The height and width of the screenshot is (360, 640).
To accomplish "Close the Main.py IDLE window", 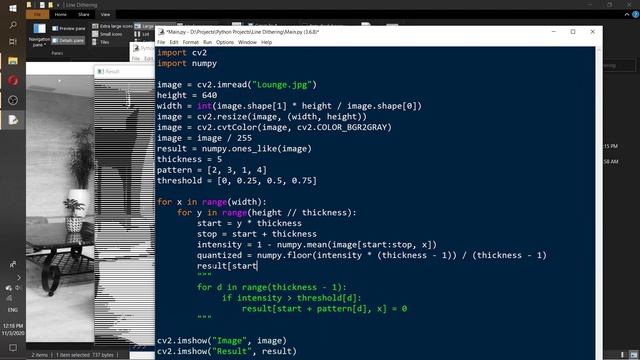I will [x=593, y=31].
